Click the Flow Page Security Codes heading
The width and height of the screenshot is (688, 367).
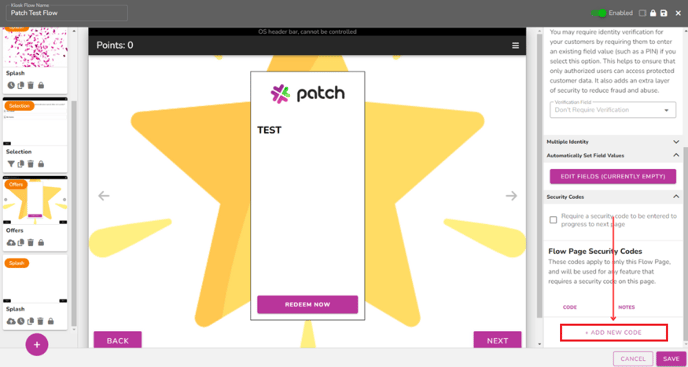[595, 252]
